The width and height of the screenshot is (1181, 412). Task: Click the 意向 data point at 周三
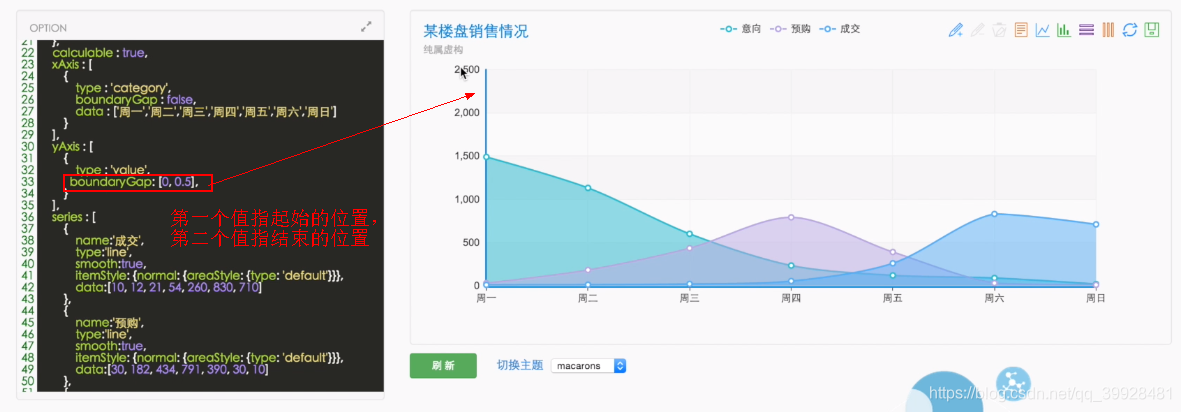click(x=689, y=233)
